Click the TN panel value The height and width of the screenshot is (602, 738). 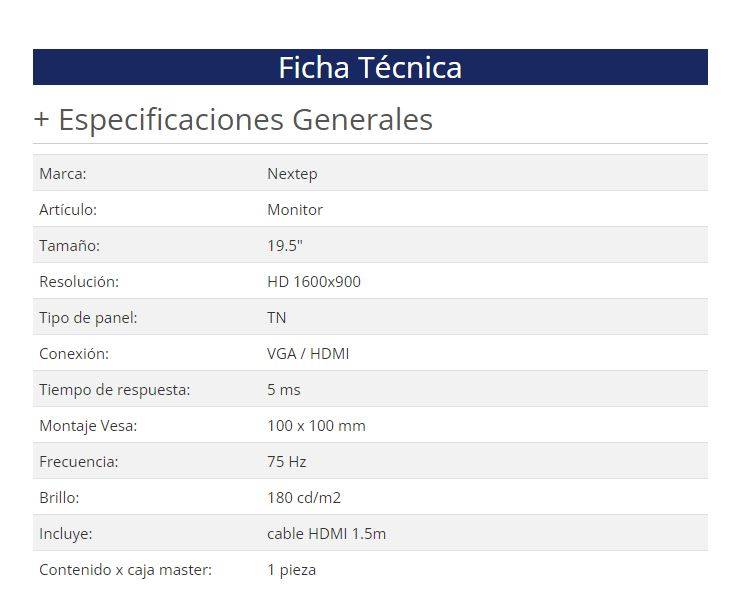coord(277,318)
